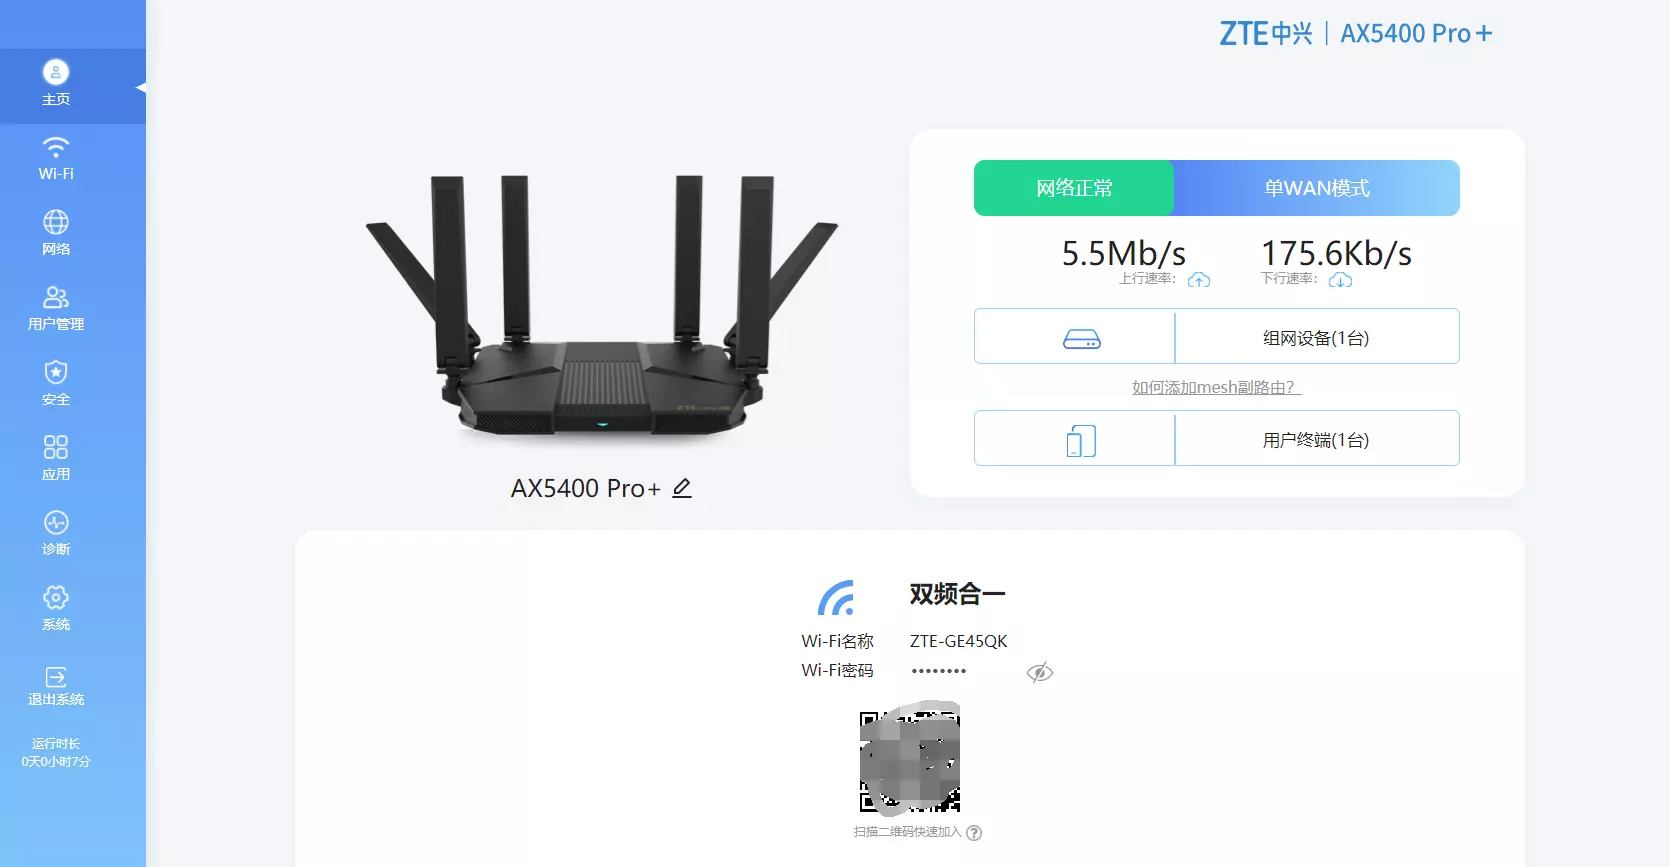Open the 主页 home page icon
The width and height of the screenshot is (1670, 867).
point(56,72)
